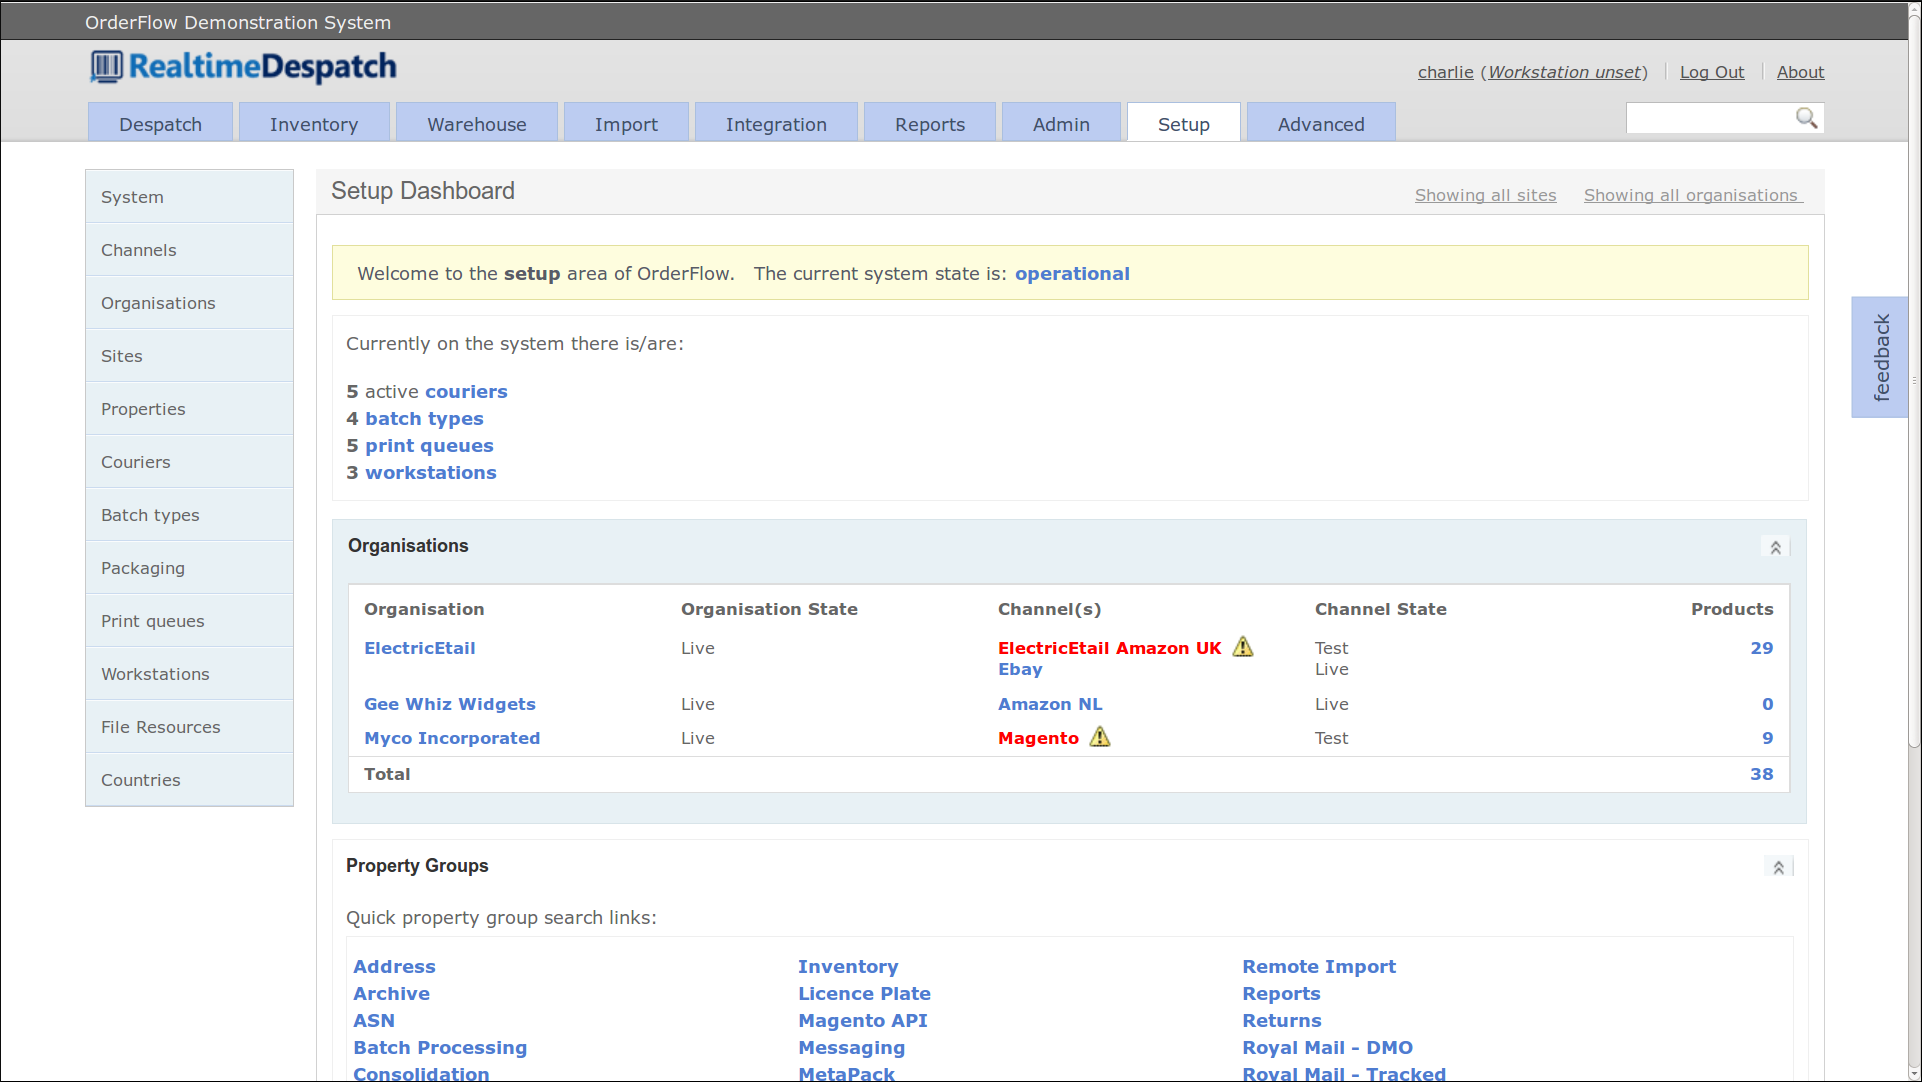Expand the Showing all organisations filter
The height and width of the screenshot is (1082, 1922).
click(x=1692, y=195)
